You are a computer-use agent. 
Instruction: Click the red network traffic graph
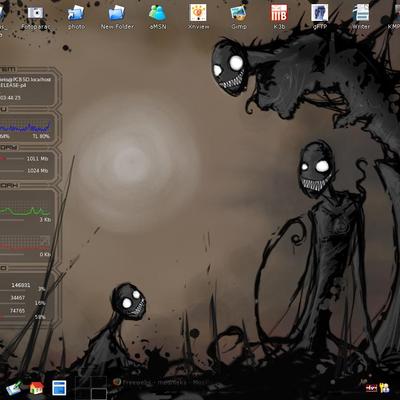point(25,244)
